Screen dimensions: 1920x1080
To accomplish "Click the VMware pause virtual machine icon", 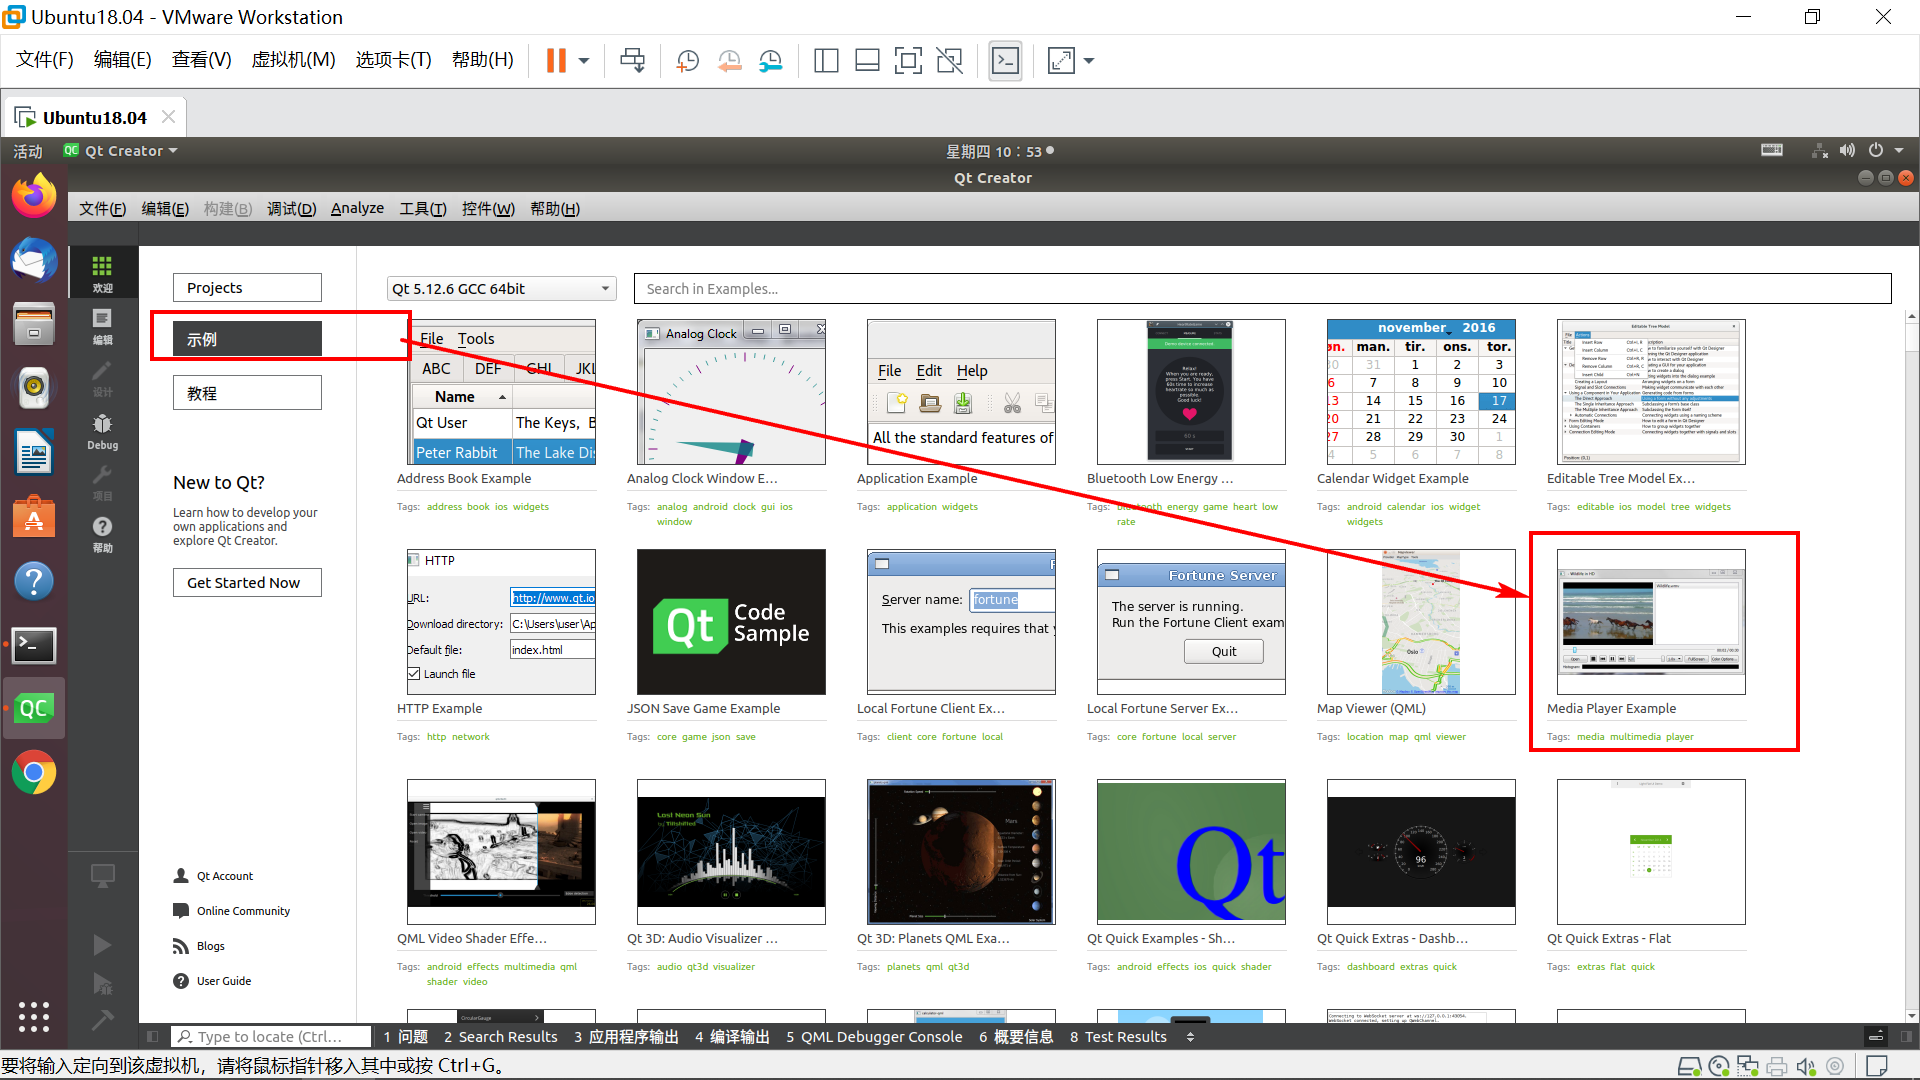I will [x=556, y=61].
